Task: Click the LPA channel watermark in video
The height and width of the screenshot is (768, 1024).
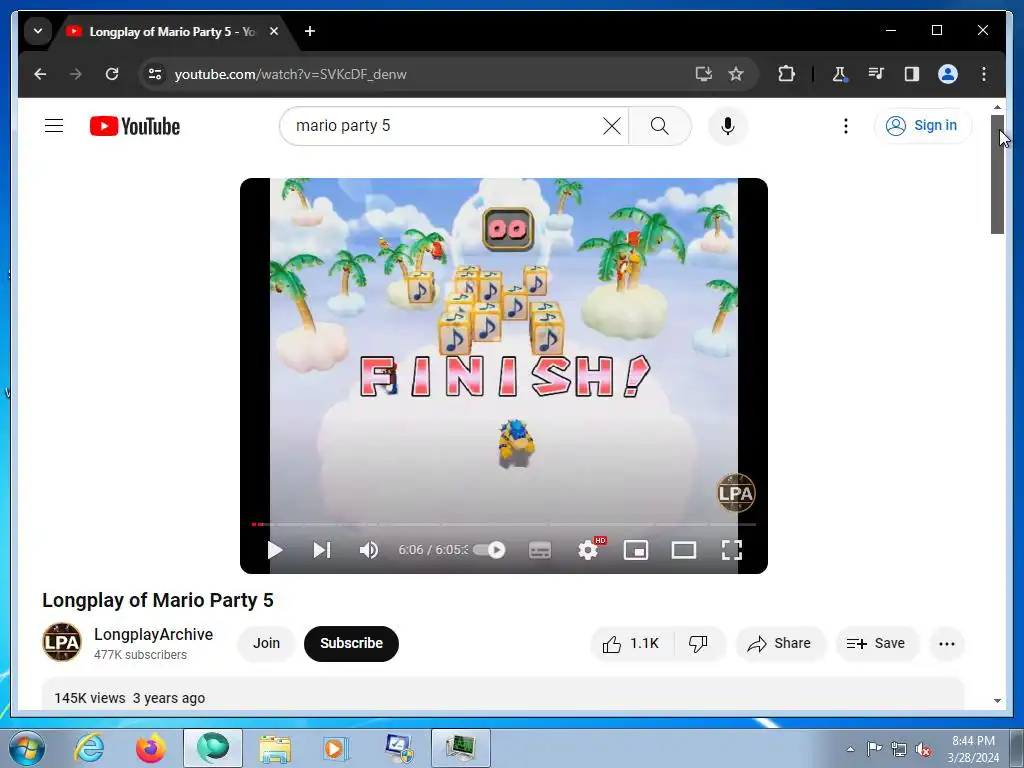Action: coord(735,493)
